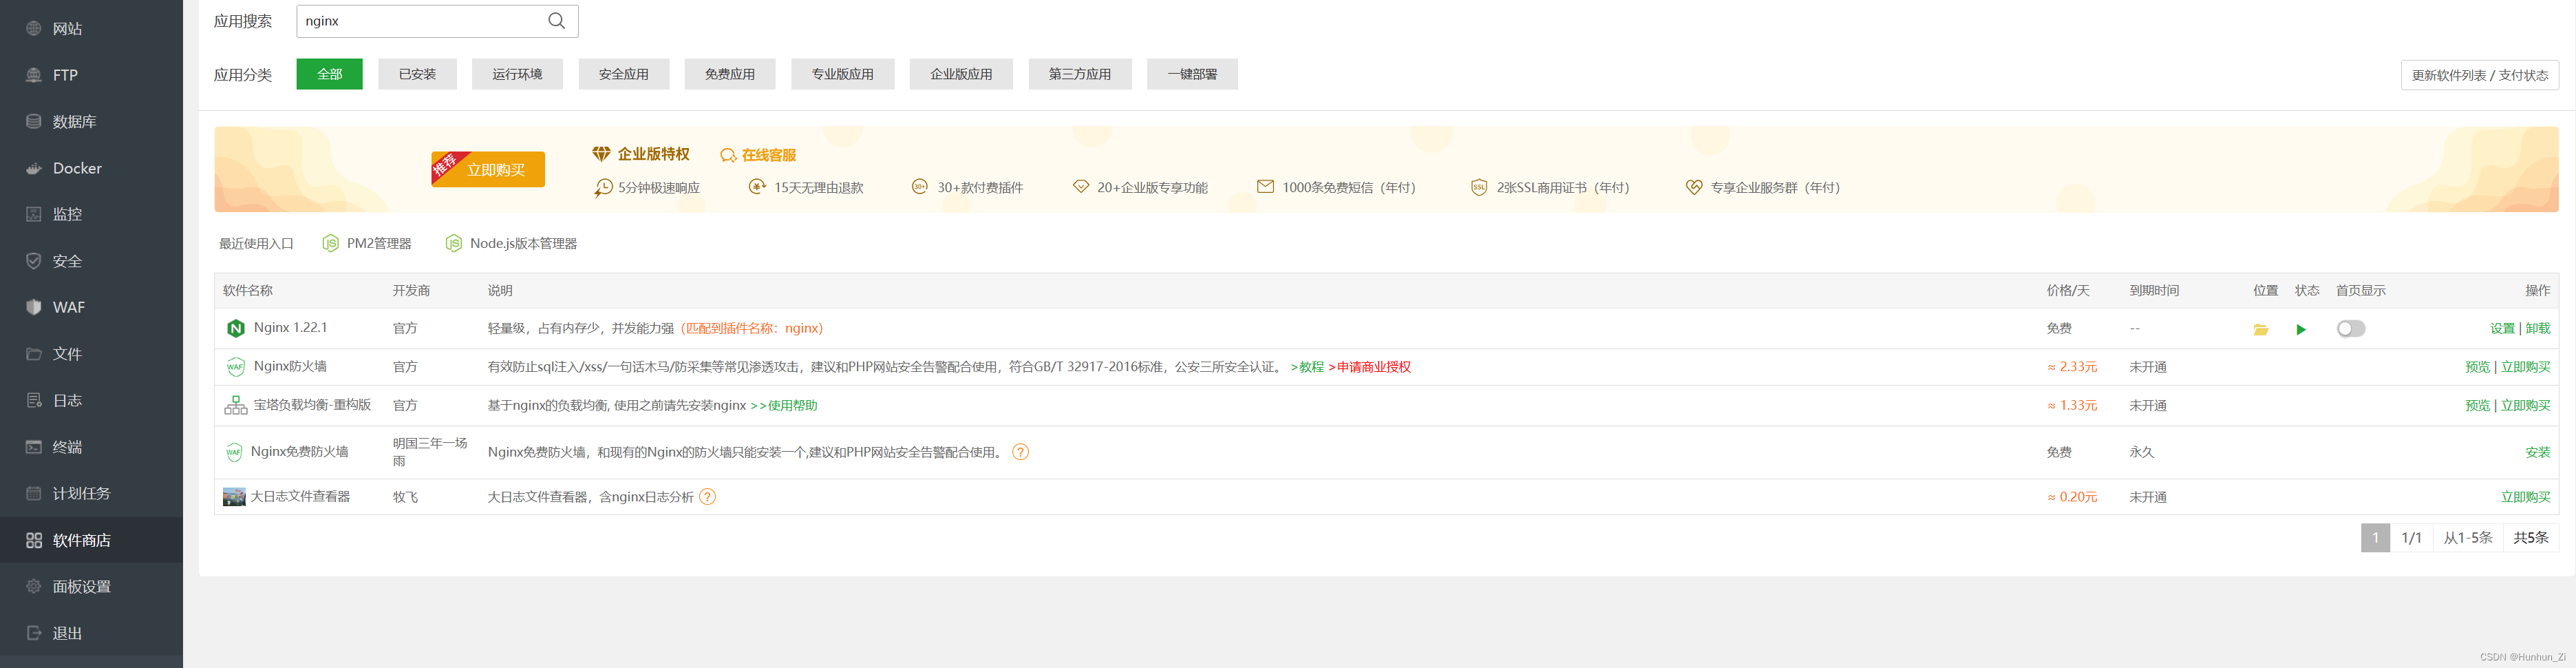
Task: Switch to the 已安装 category tab
Action: [x=417, y=73]
